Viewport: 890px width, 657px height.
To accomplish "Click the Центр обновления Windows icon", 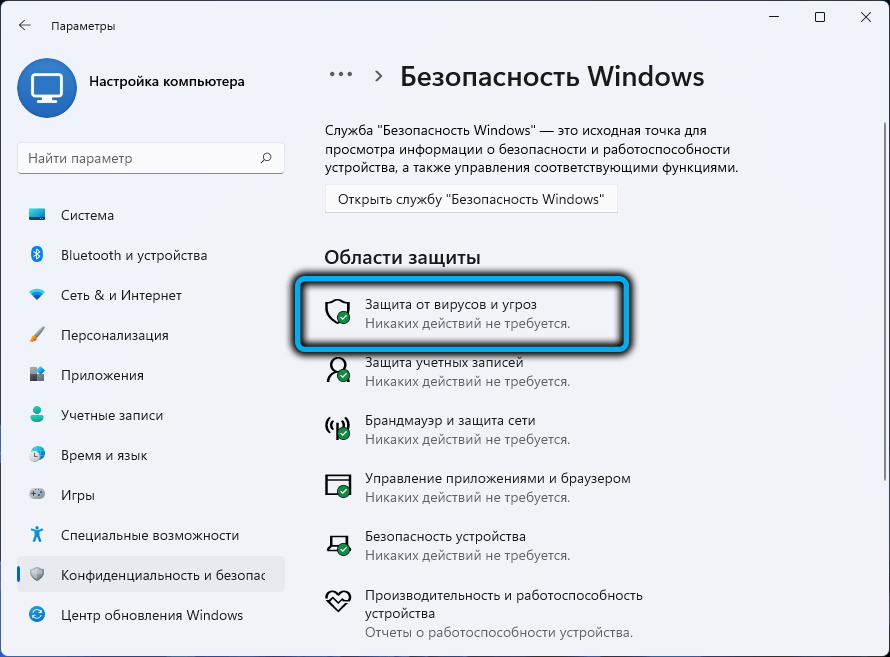I will coord(37,615).
